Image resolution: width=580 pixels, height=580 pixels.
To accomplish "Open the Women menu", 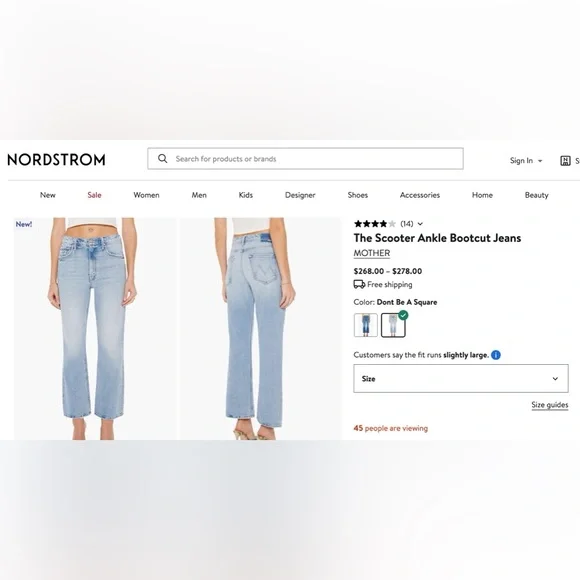I will [x=146, y=195].
